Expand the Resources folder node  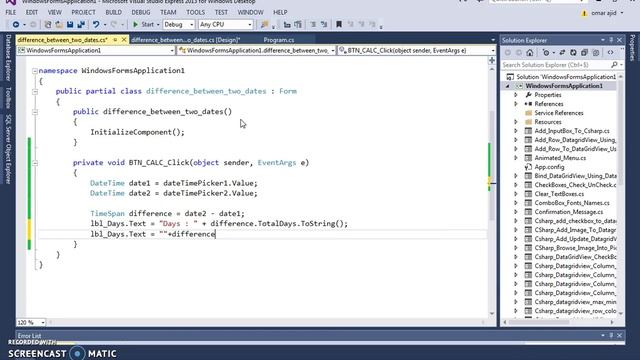(516, 122)
